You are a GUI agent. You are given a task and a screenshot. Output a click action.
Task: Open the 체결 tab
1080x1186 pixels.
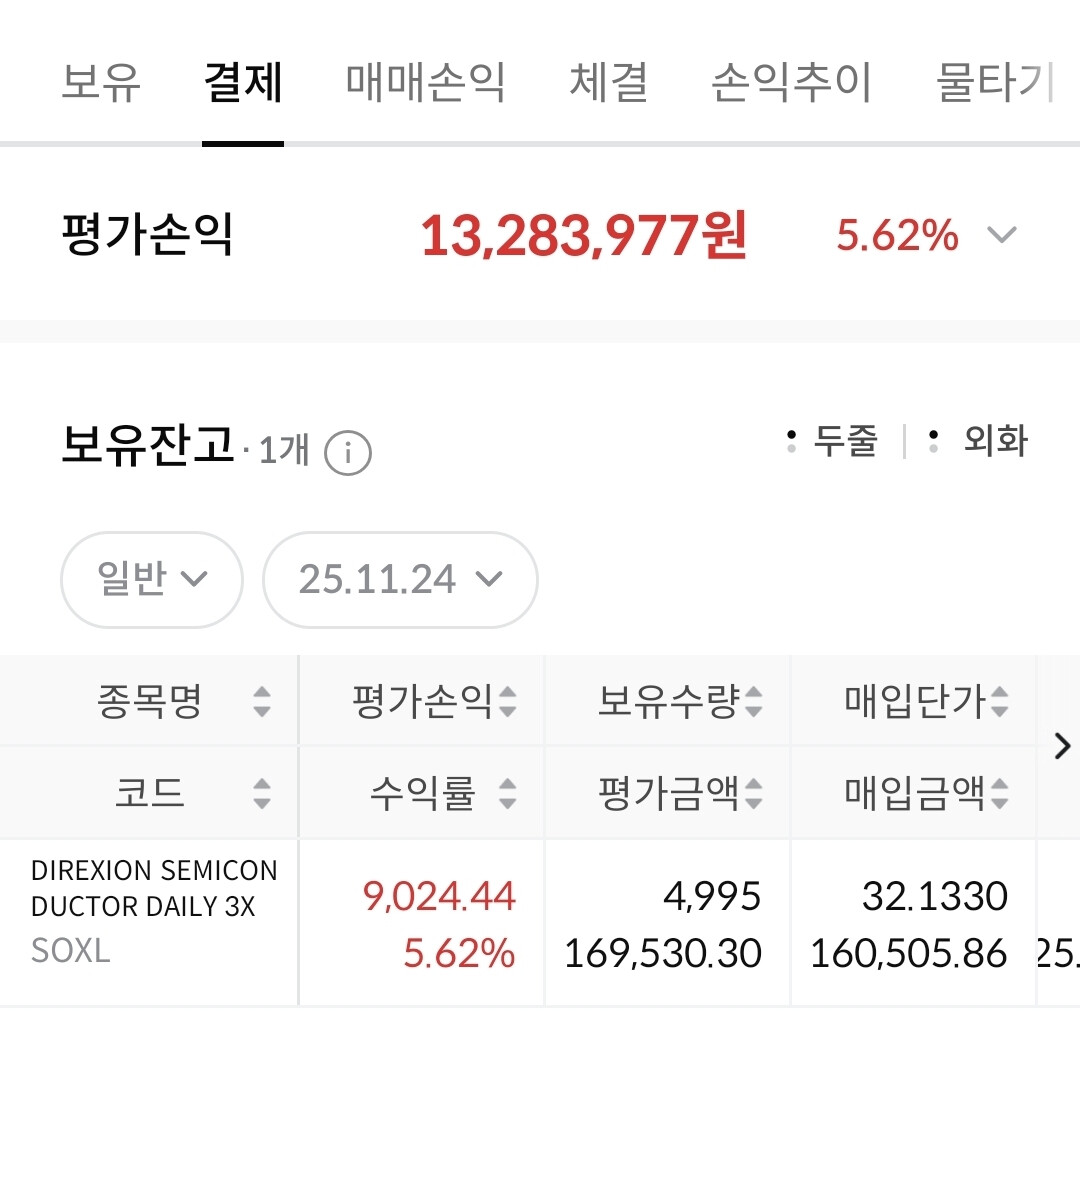[x=608, y=82]
